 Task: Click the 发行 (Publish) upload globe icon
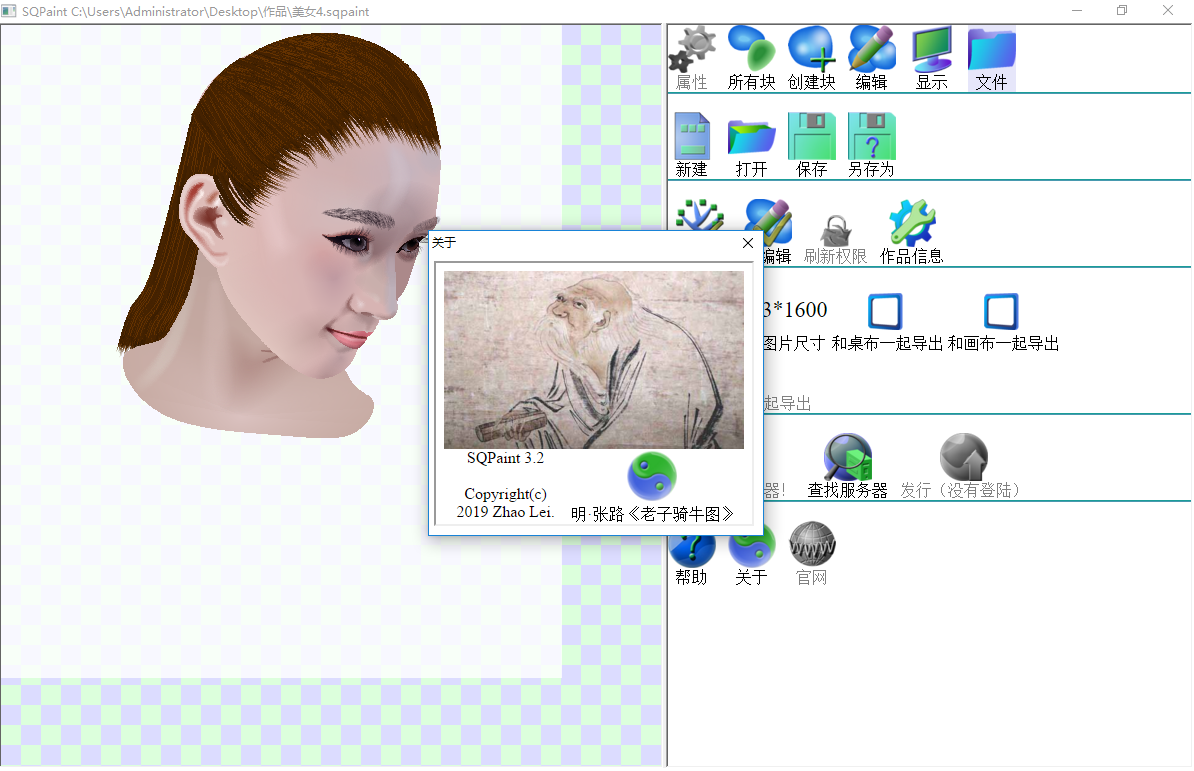pos(963,458)
